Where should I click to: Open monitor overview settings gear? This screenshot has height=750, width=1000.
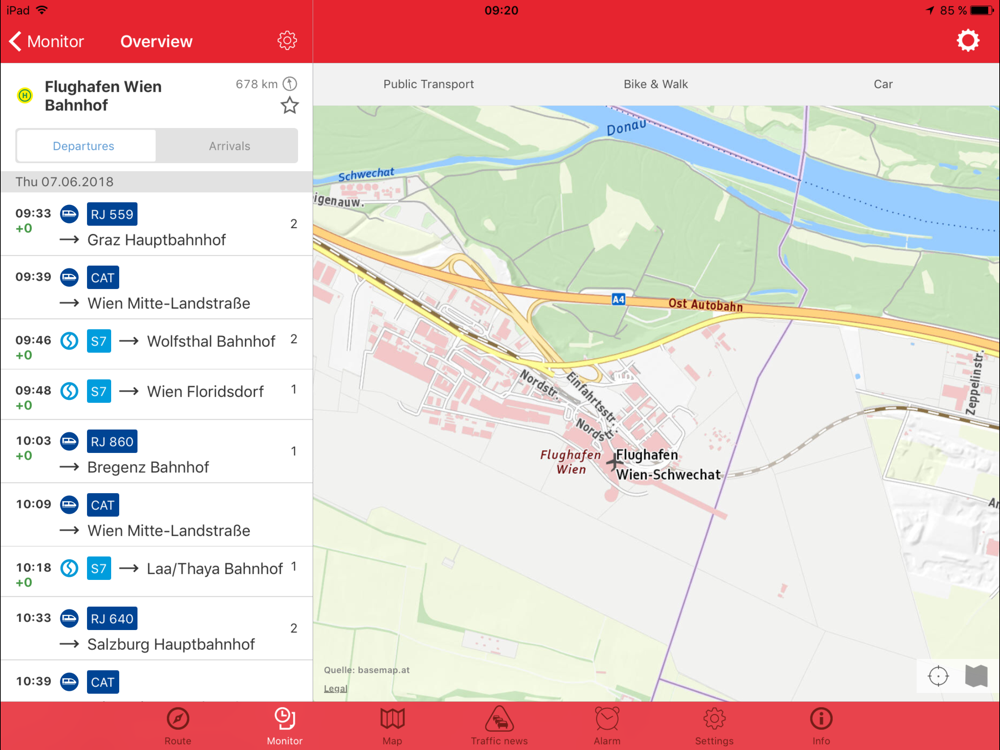point(287,40)
